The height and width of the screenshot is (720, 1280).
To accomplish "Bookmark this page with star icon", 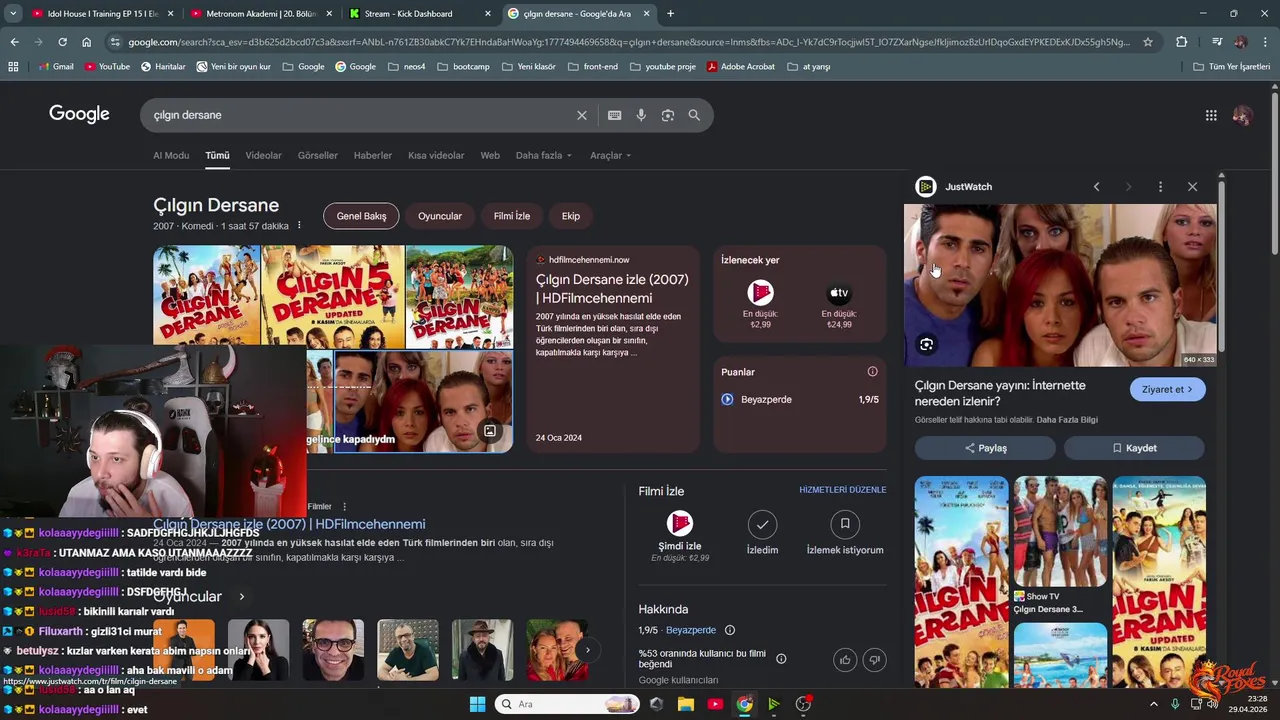I will pos(1148,42).
